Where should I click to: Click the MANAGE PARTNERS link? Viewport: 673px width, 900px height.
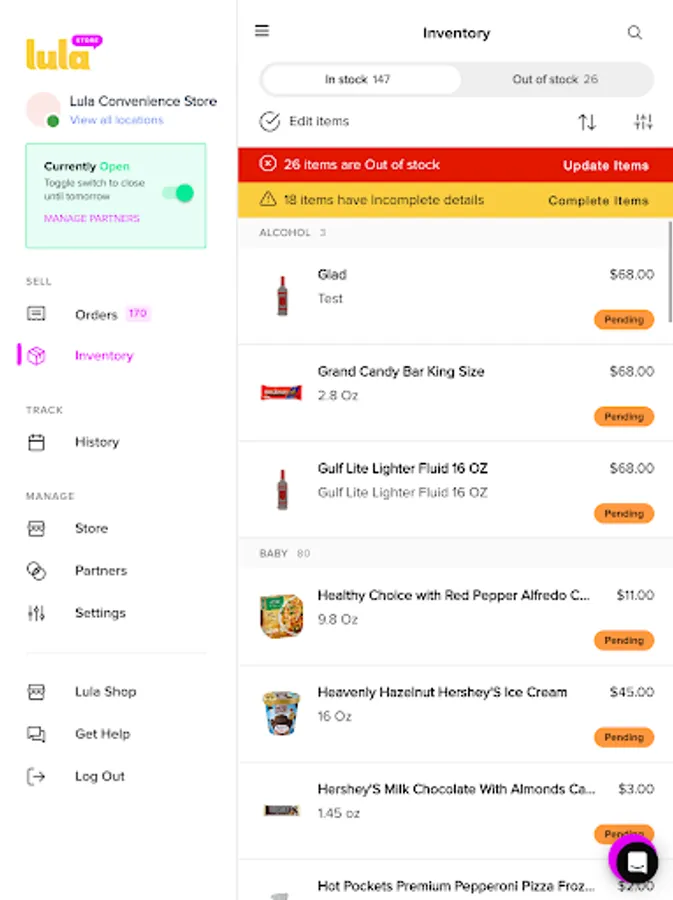[x=92, y=218]
